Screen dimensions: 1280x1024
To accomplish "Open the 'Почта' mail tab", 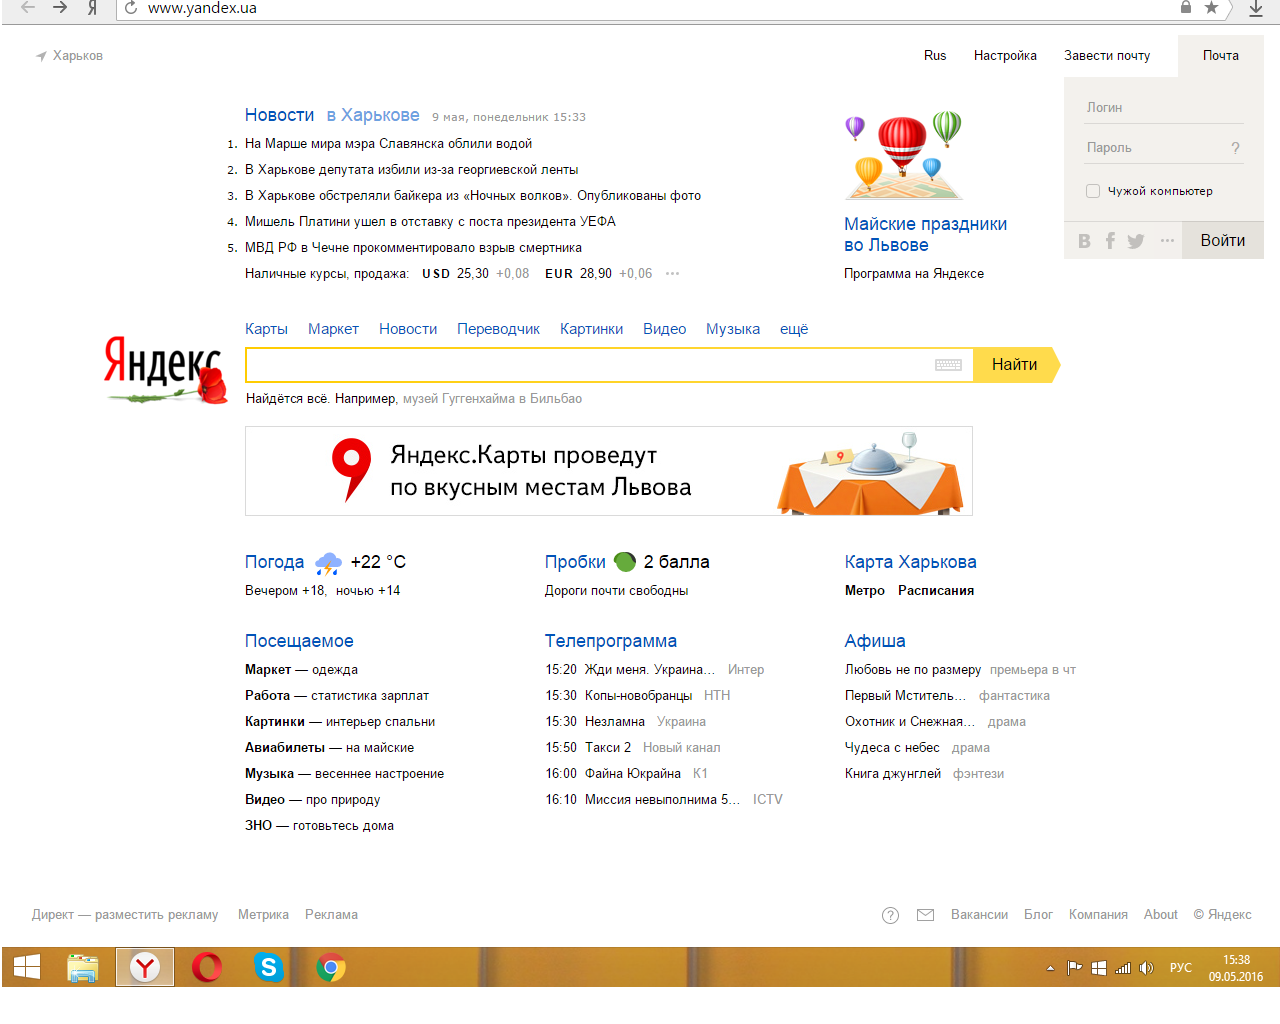I will click(x=1221, y=56).
